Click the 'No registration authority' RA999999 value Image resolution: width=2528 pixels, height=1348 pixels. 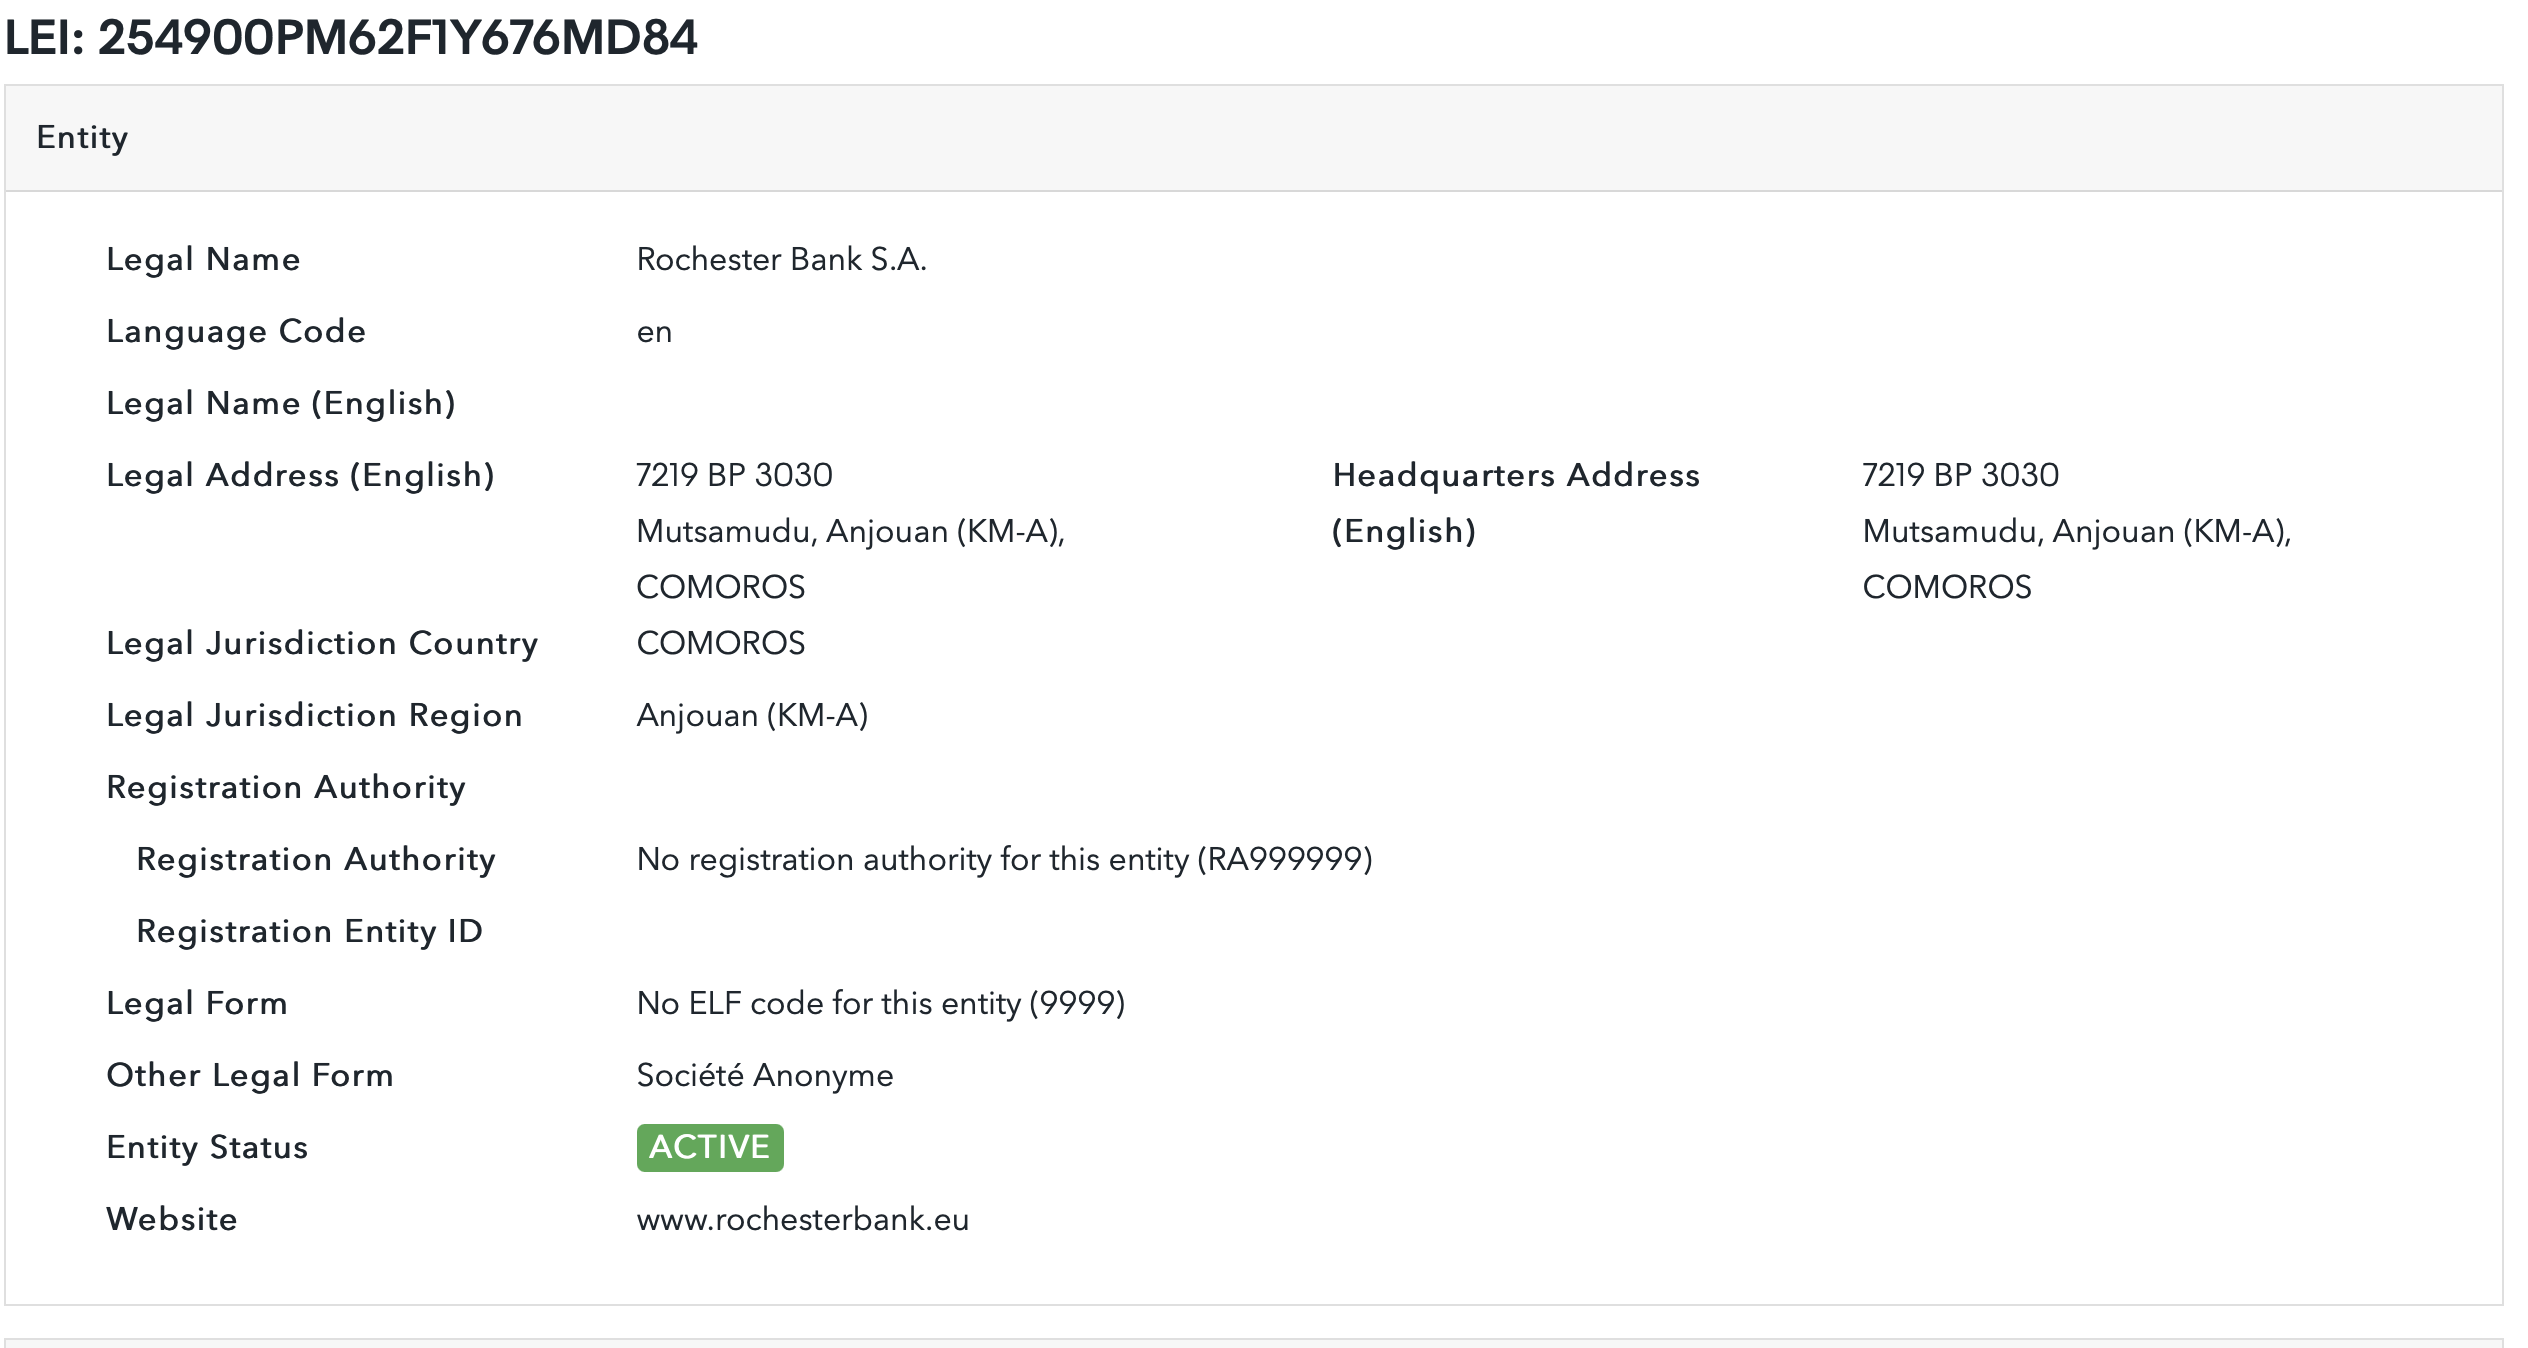pos(1004,859)
